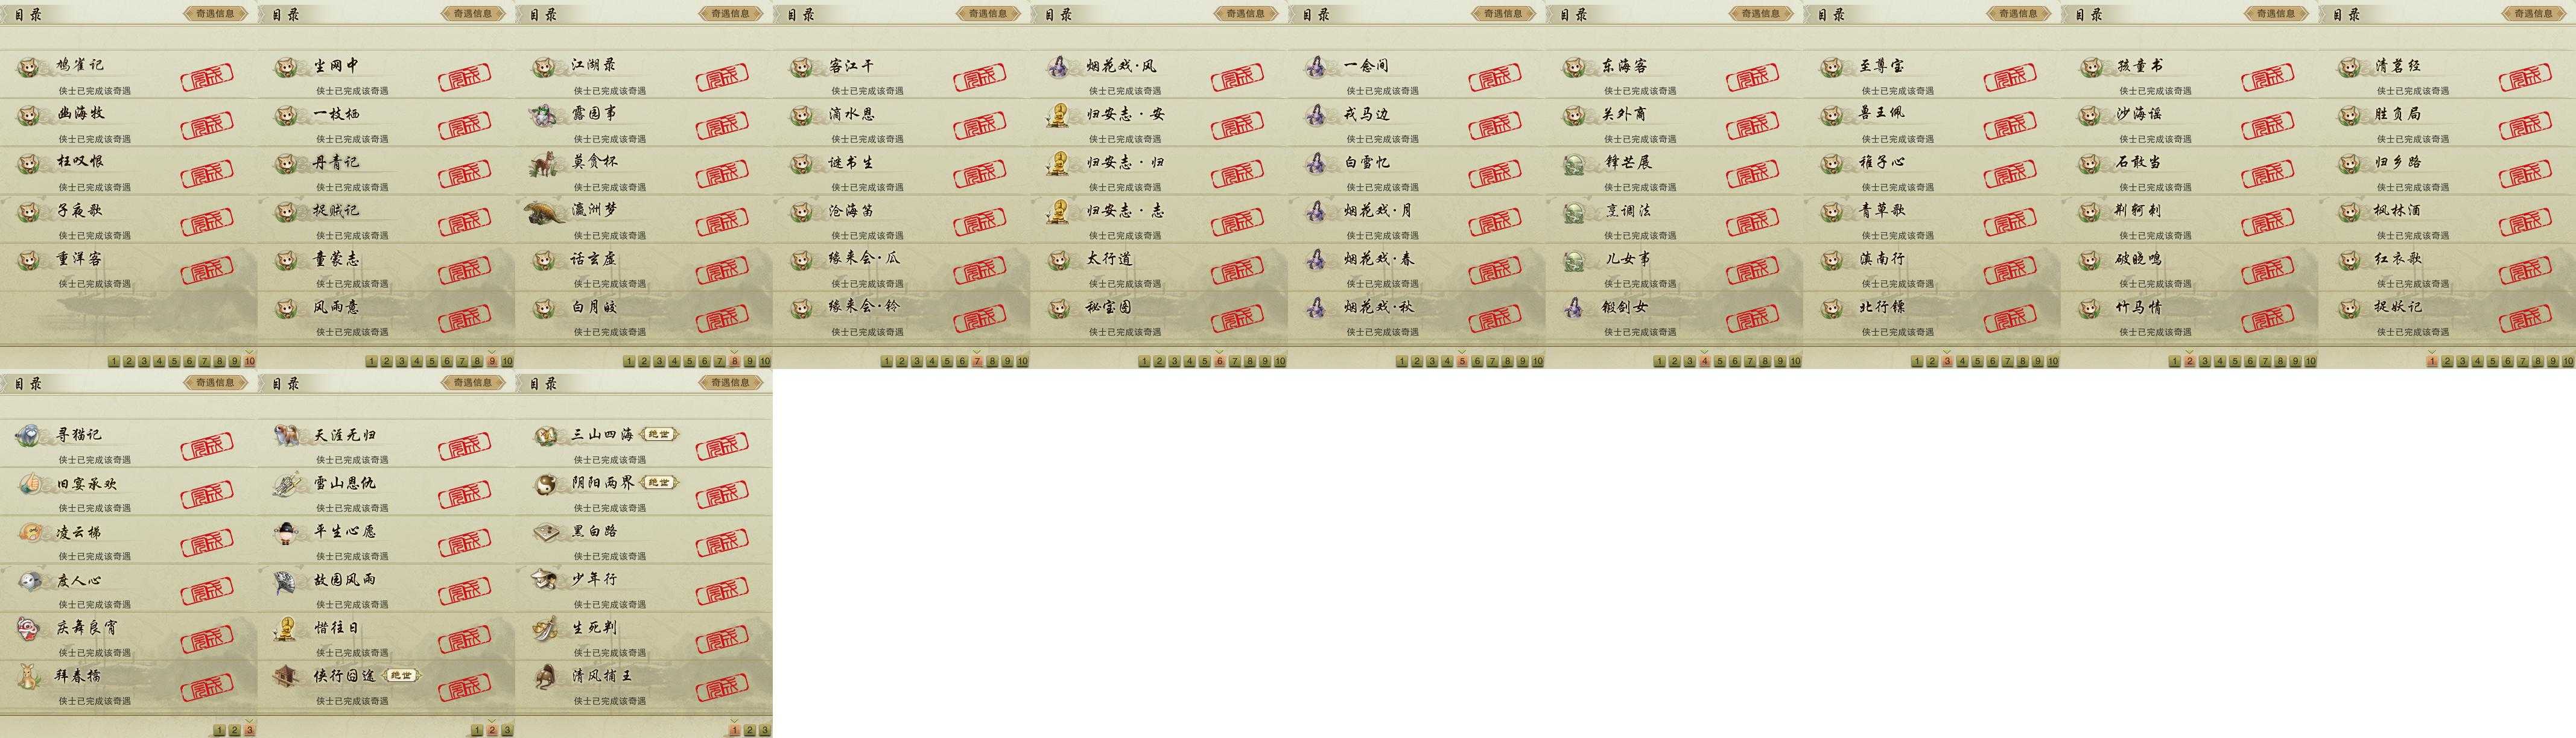
Task: Open the 清风捕王 adventure entry
Action: pyautogui.click(x=643, y=683)
